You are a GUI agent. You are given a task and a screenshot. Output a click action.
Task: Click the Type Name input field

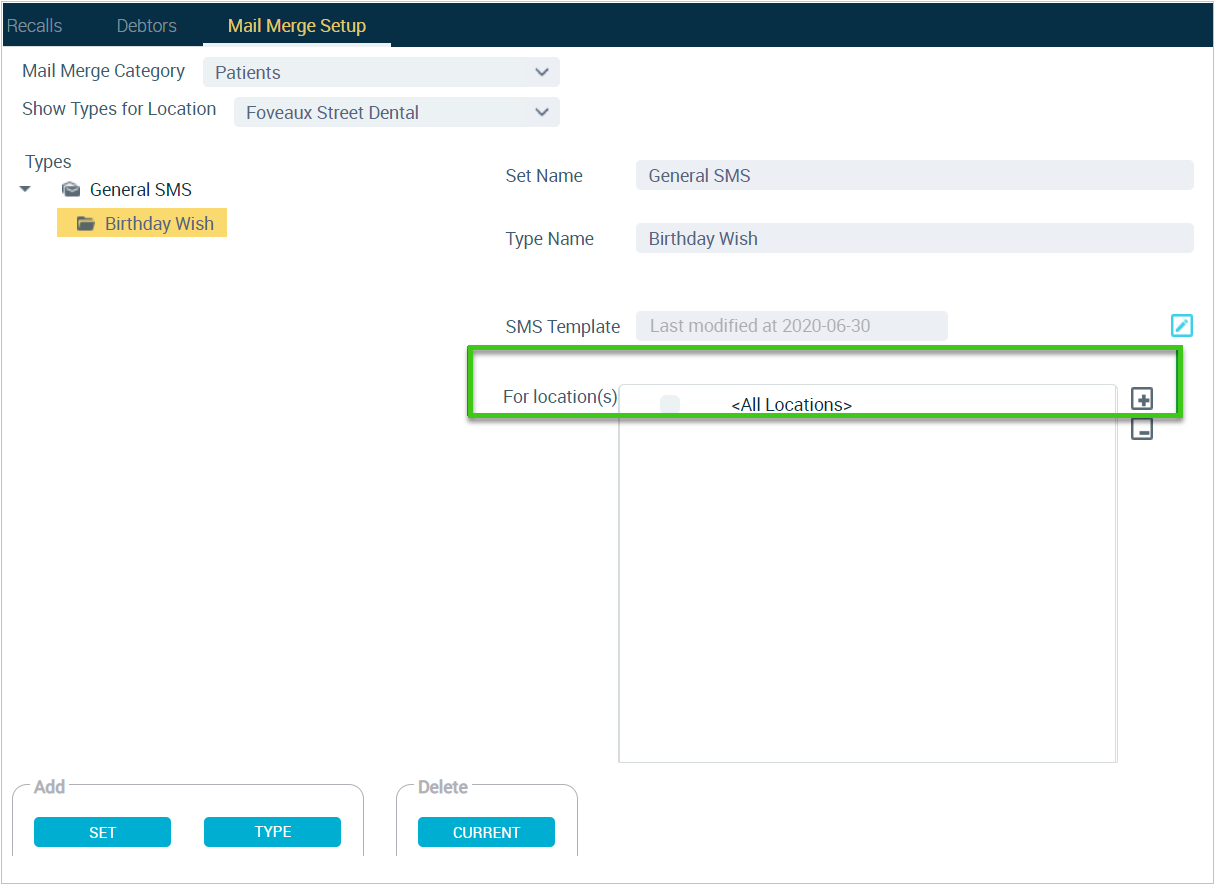point(915,238)
